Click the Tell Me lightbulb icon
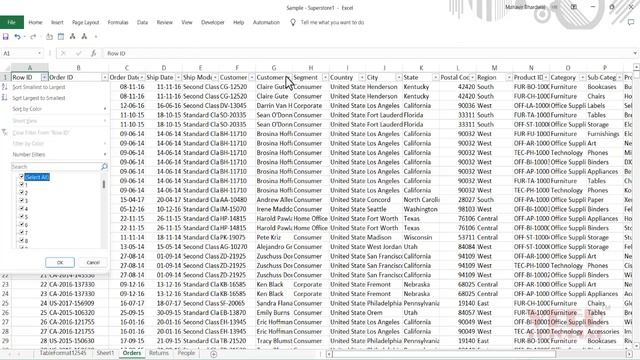 (293, 22)
